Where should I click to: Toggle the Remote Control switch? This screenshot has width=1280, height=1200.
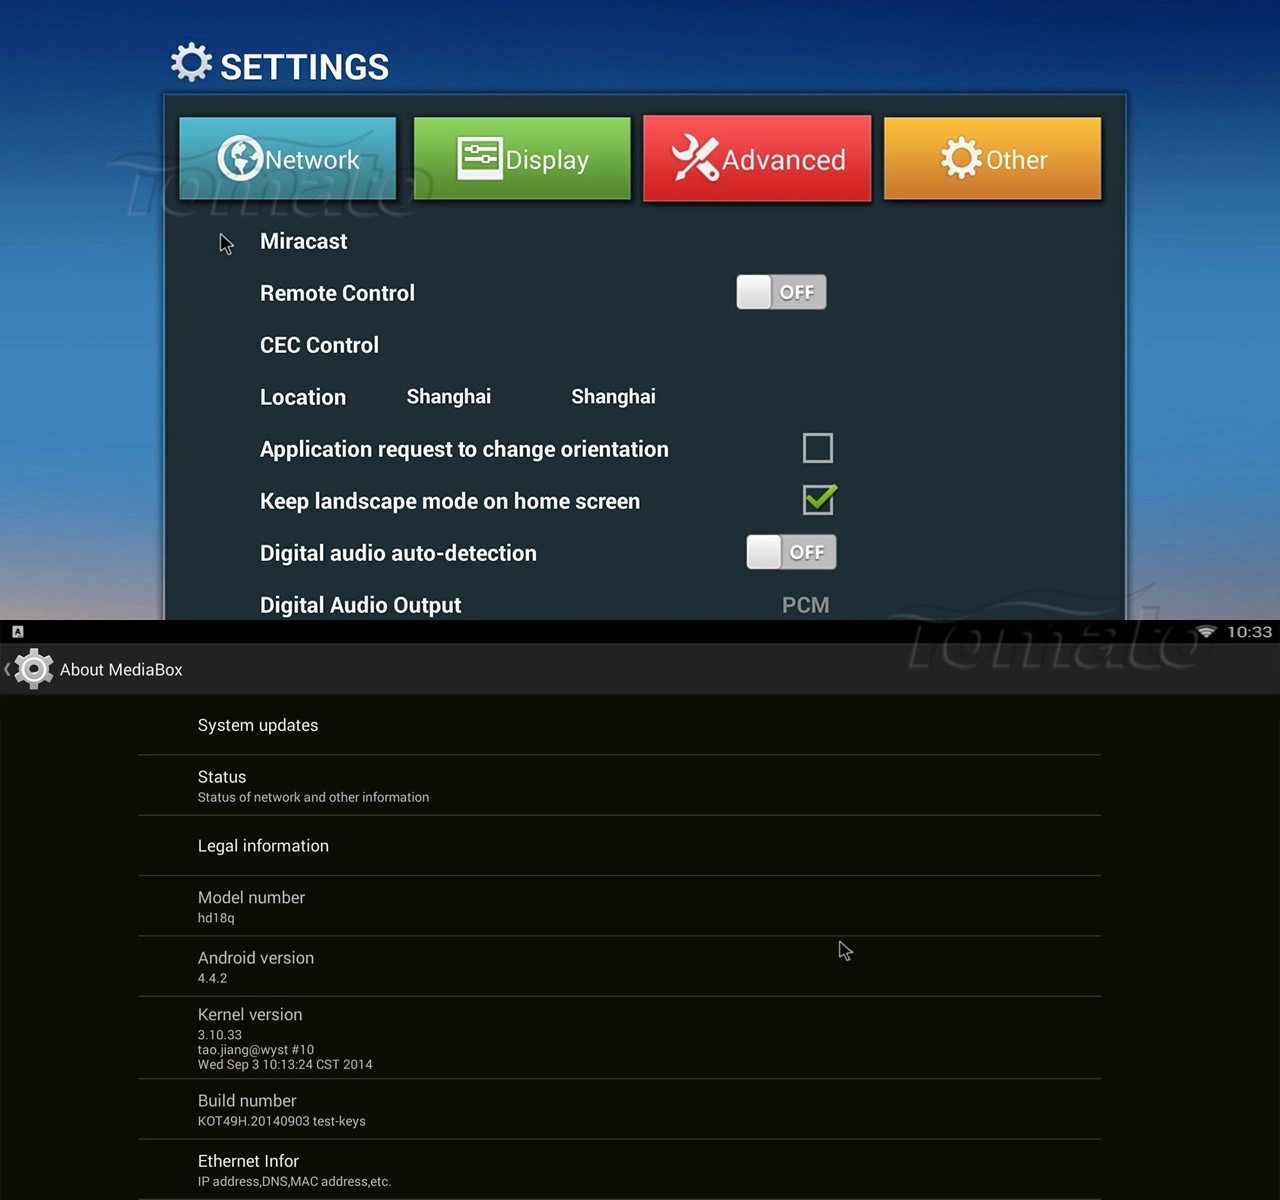pyautogui.click(x=782, y=292)
